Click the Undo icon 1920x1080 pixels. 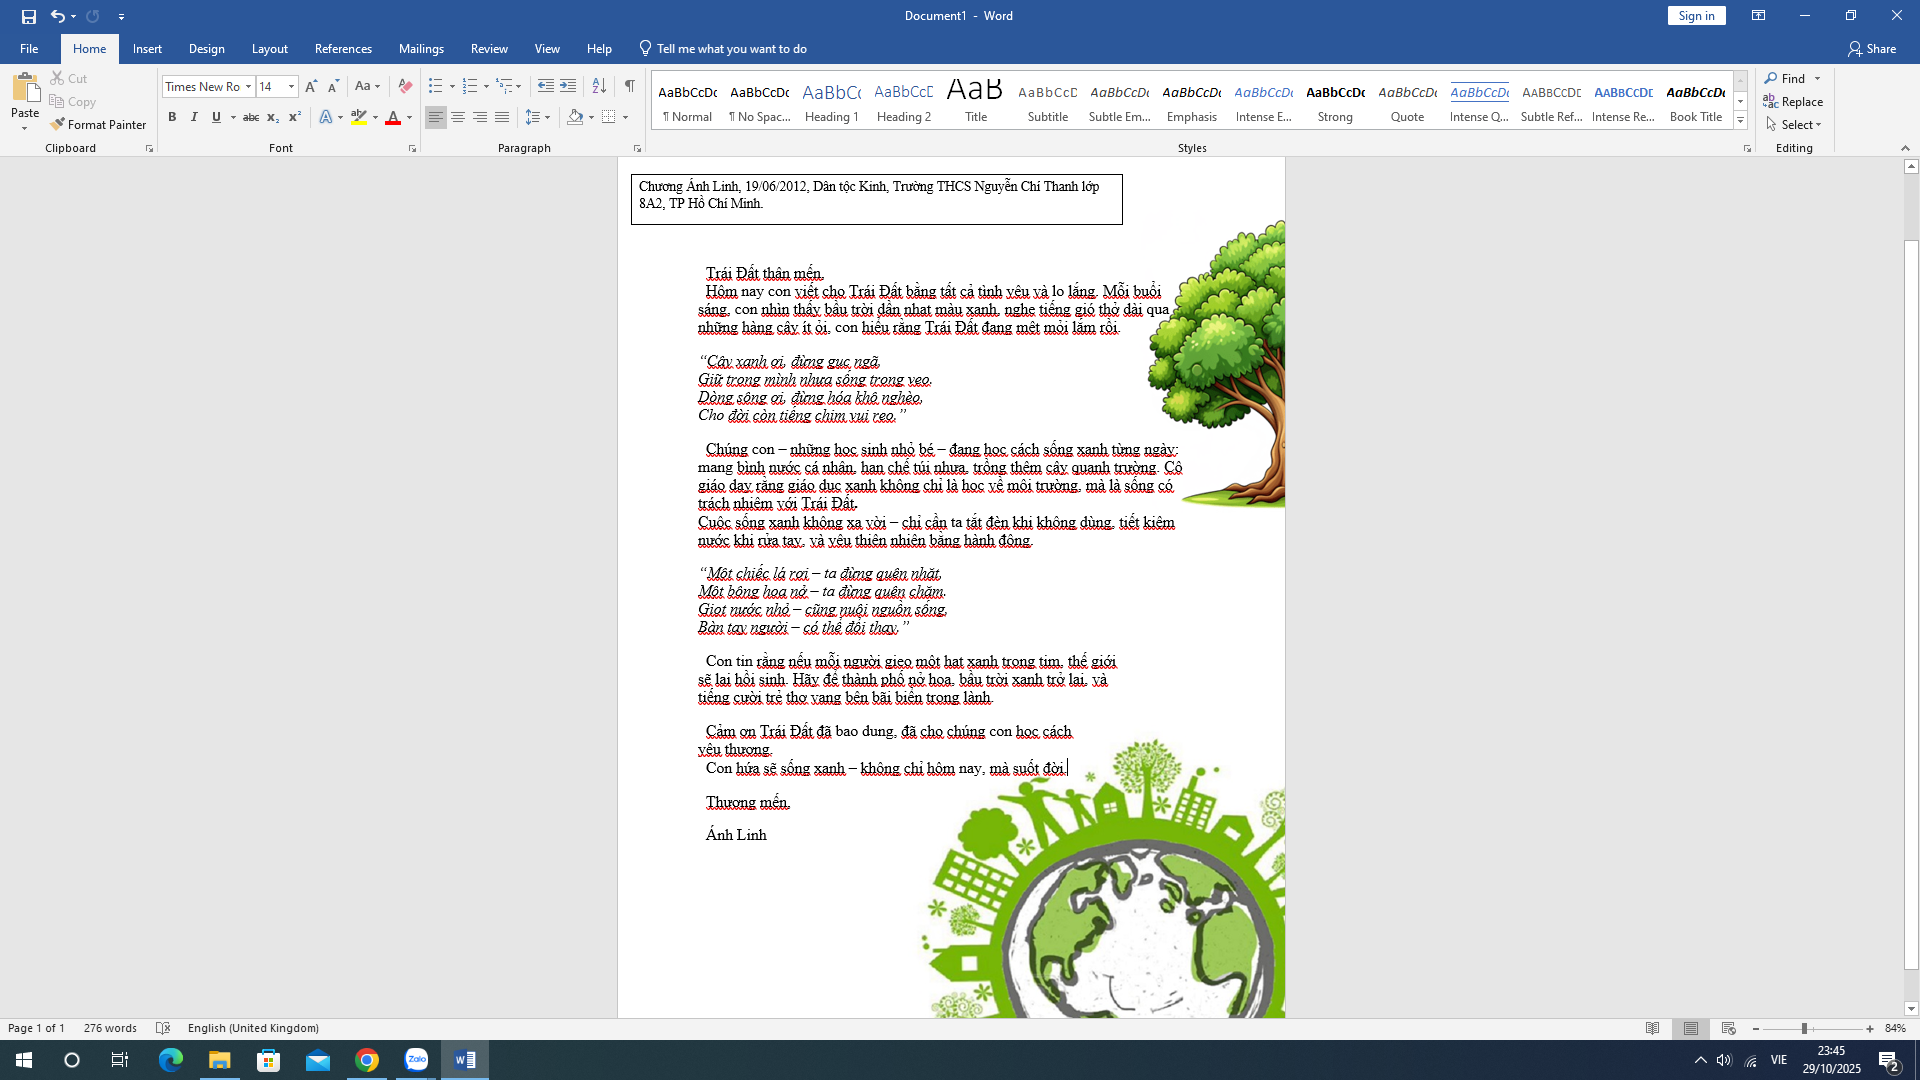[x=57, y=16]
